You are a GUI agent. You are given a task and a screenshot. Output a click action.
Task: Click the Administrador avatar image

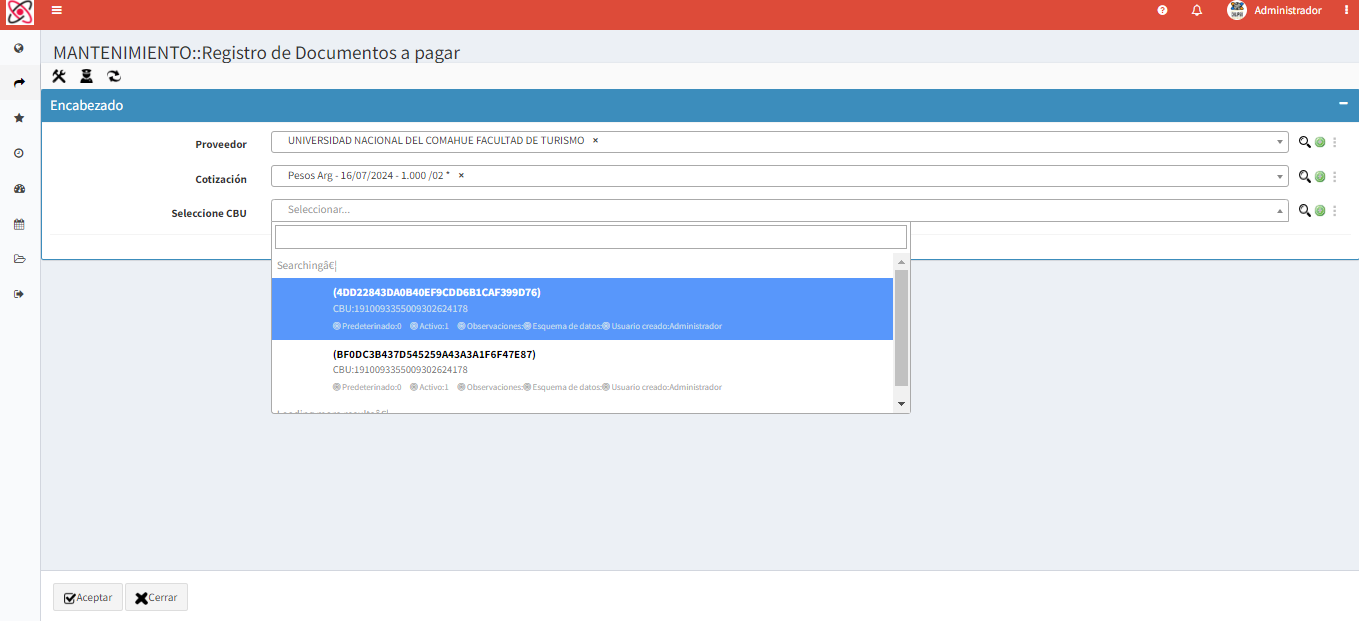pos(1237,10)
